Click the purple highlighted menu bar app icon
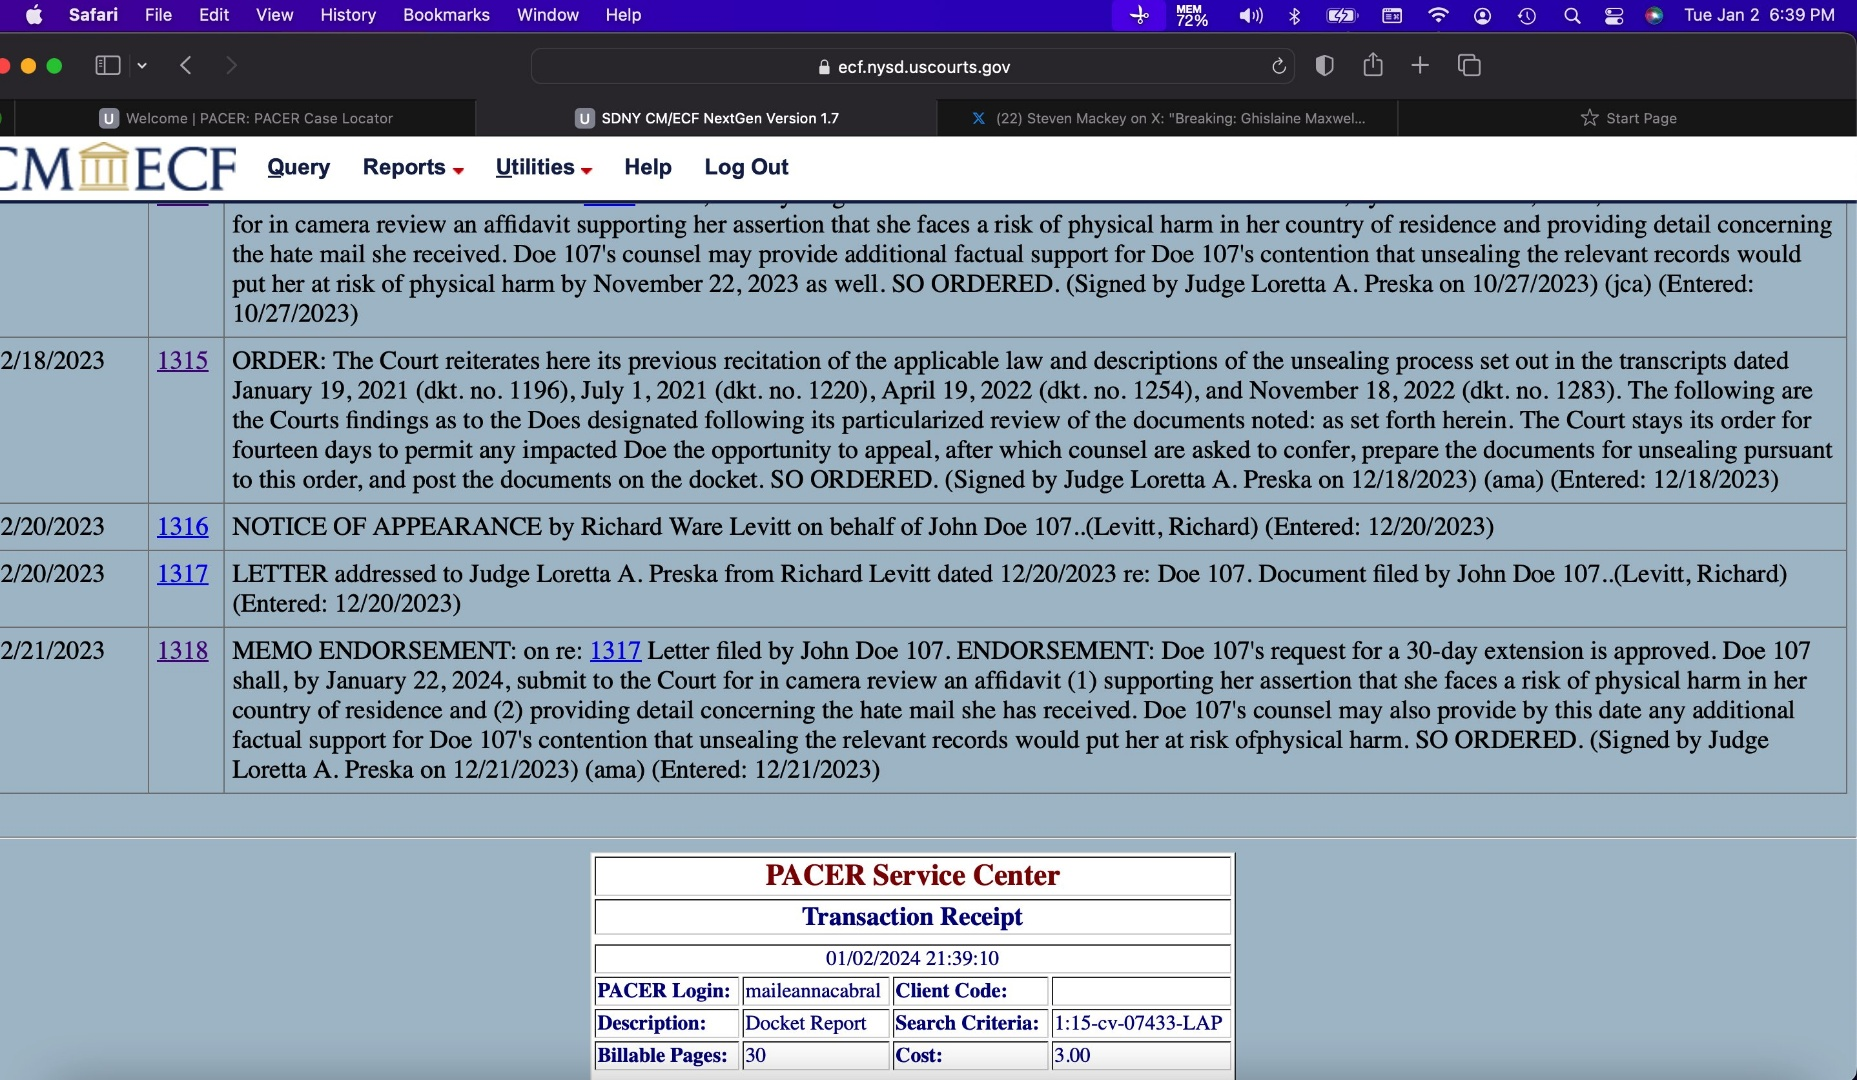The image size is (1857, 1080). (1139, 15)
